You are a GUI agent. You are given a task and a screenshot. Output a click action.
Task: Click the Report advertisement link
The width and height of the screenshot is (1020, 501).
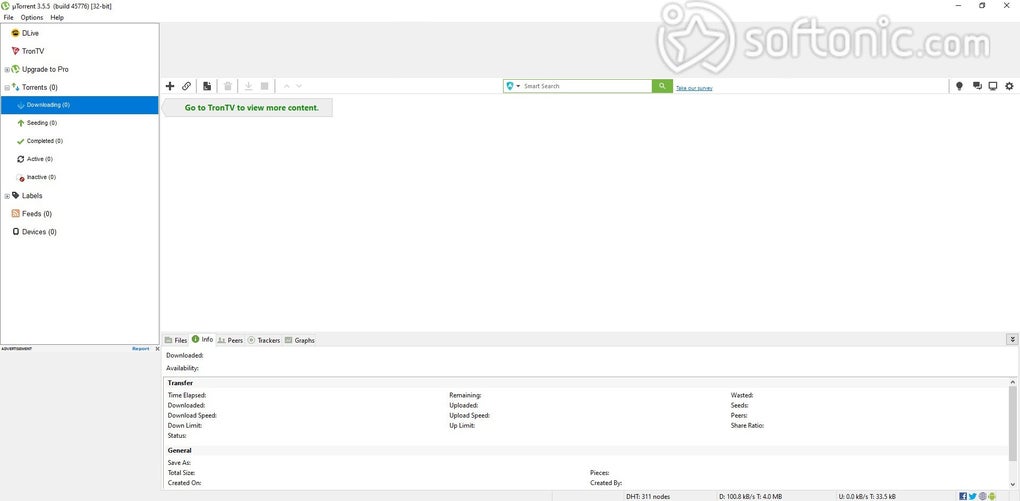coord(141,349)
